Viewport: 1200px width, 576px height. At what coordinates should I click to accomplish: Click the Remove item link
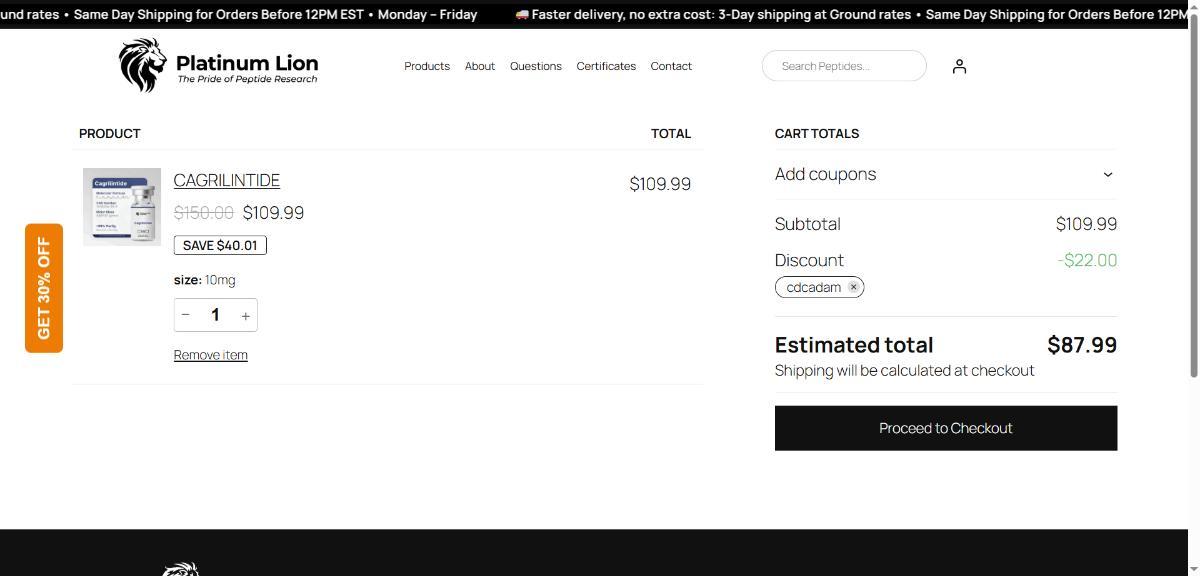[211, 355]
